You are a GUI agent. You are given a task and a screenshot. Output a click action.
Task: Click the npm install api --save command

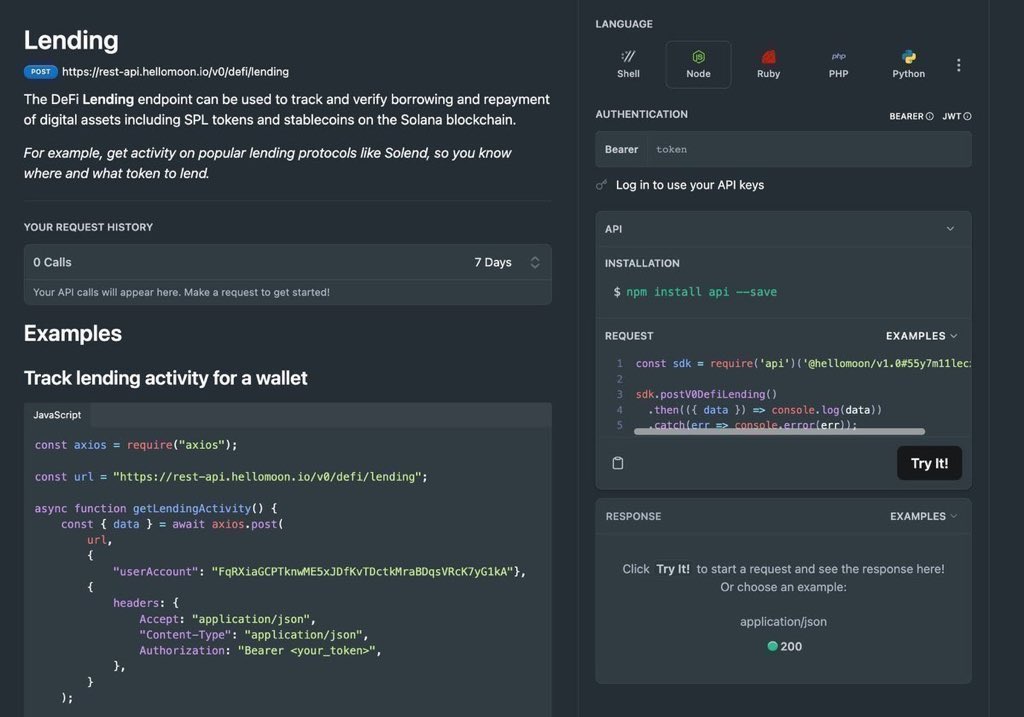[x=701, y=292]
